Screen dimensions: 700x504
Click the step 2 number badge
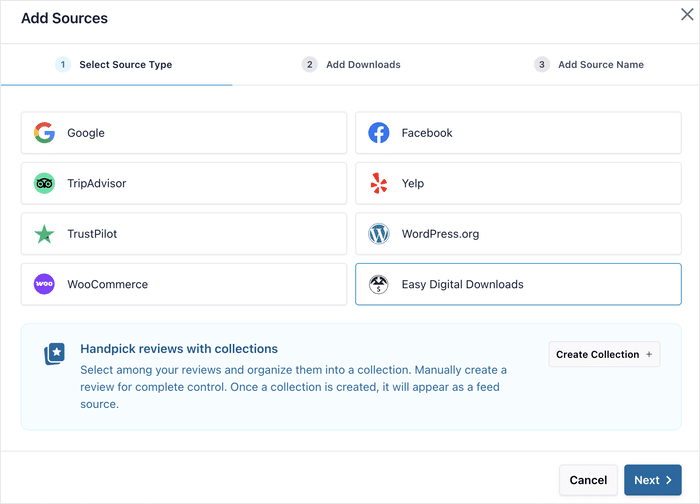click(x=309, y=65)
